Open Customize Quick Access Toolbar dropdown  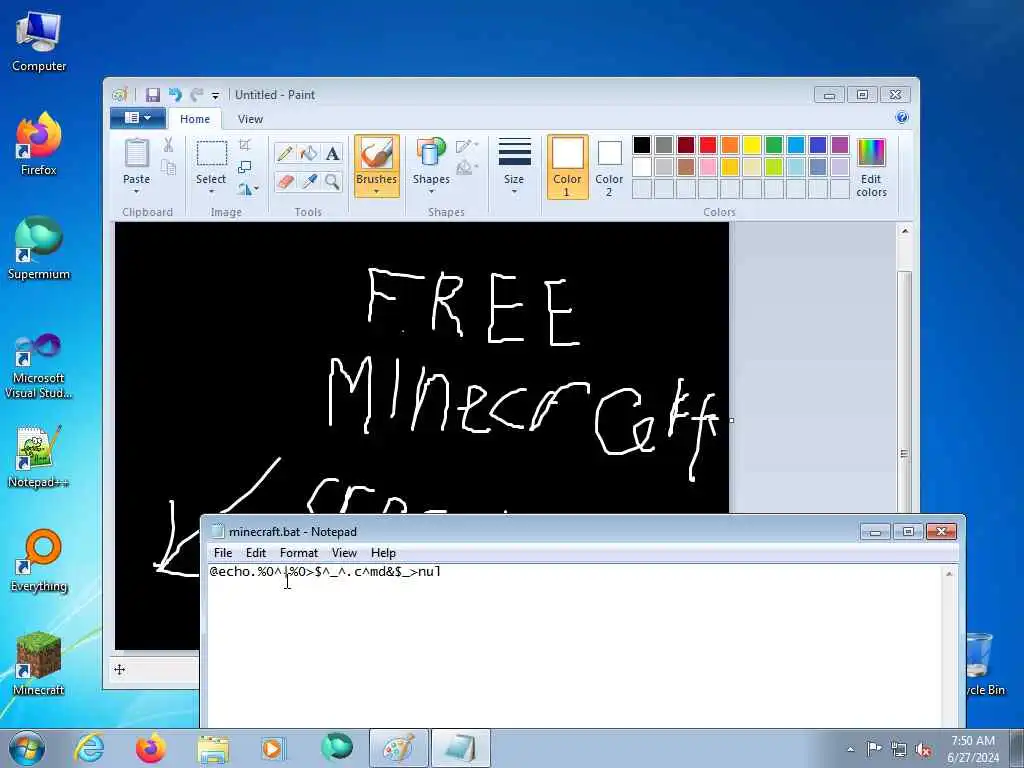click(x=216, y=95)
